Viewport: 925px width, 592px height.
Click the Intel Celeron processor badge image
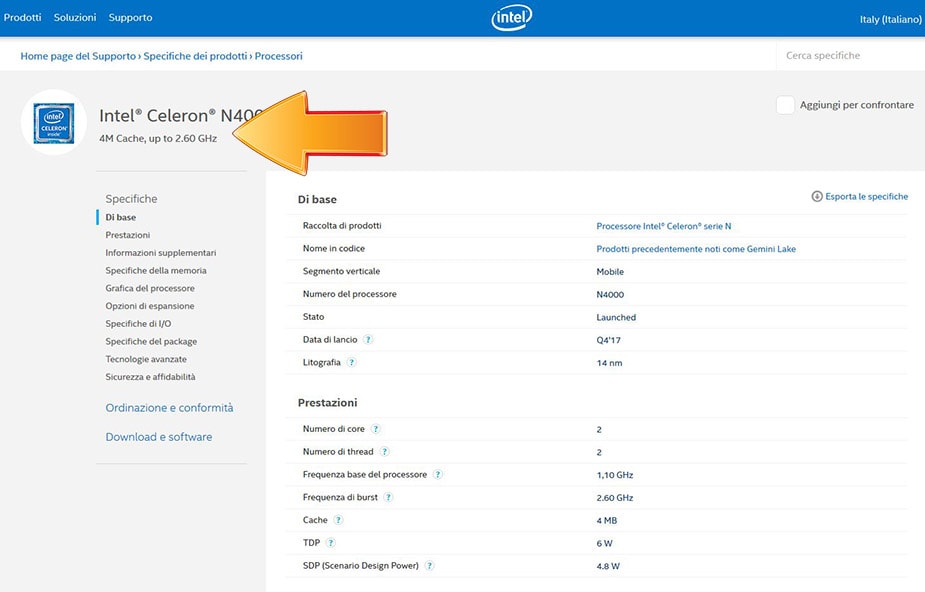[x=54, y=123]
